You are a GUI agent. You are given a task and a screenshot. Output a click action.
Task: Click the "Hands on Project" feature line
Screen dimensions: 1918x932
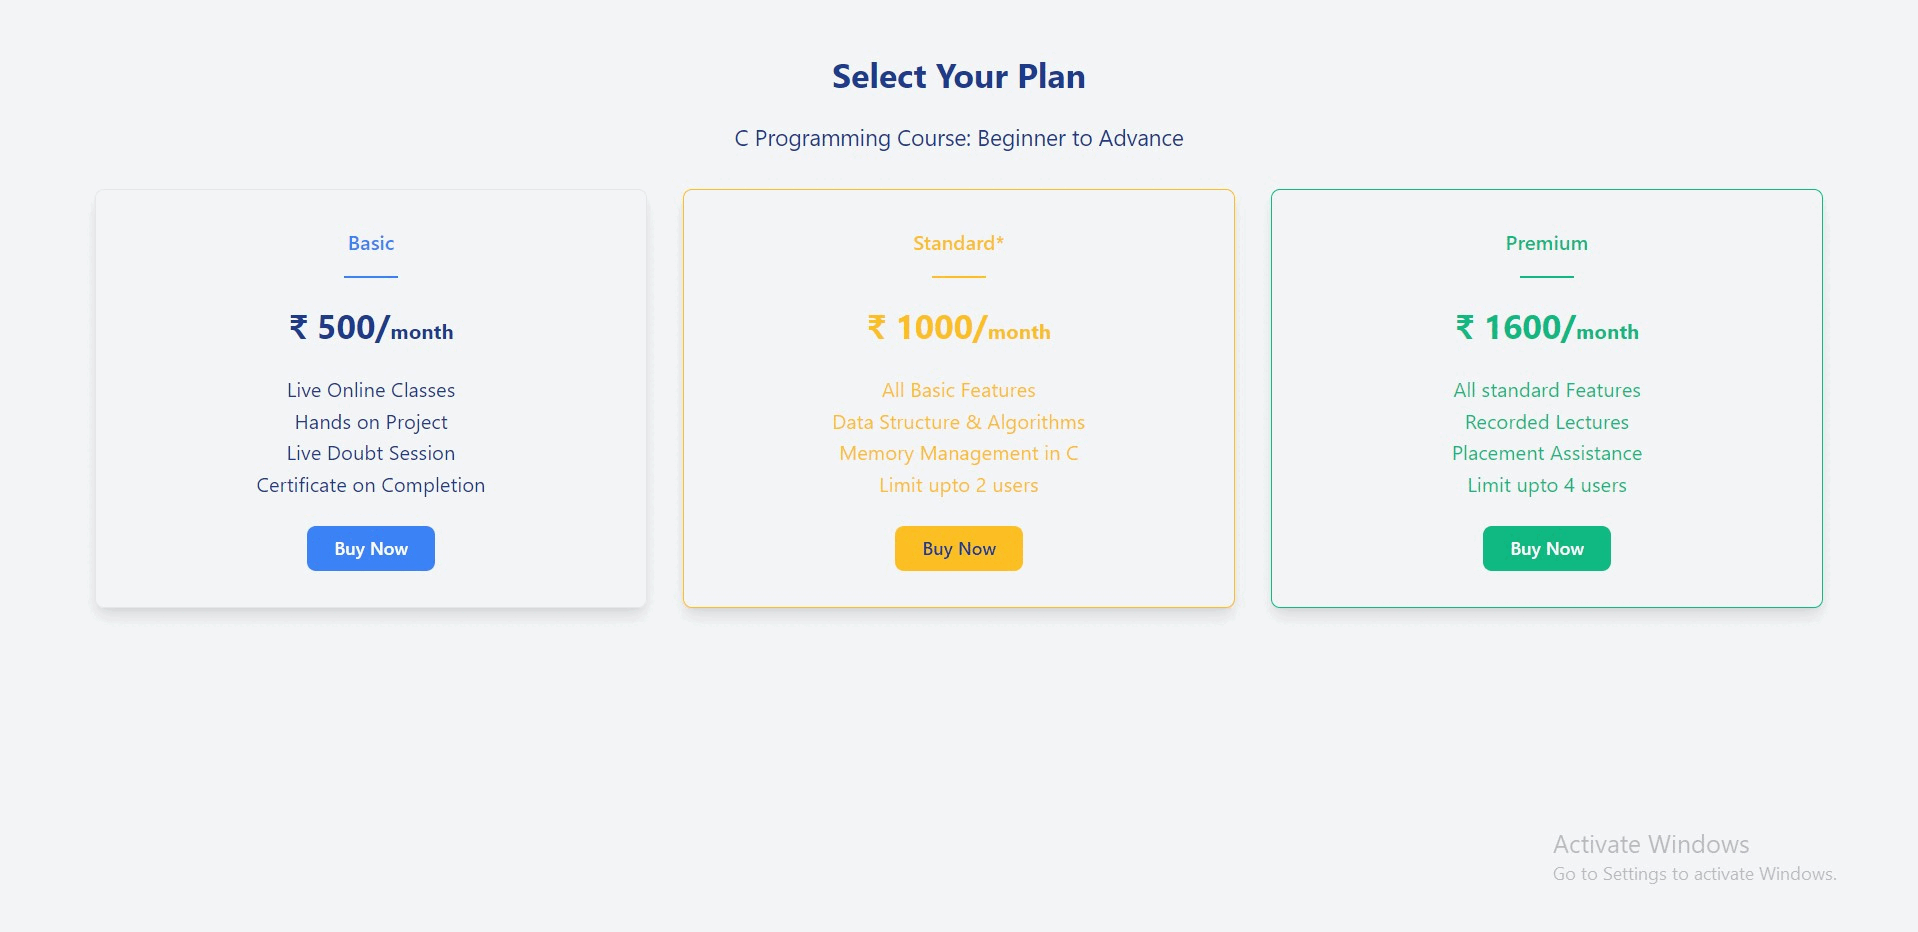371,422
